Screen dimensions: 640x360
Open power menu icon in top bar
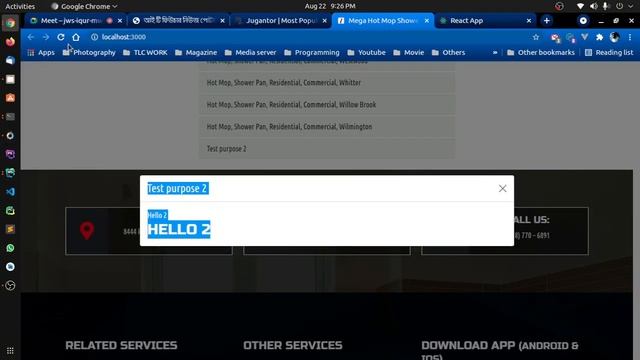point(619,6)
